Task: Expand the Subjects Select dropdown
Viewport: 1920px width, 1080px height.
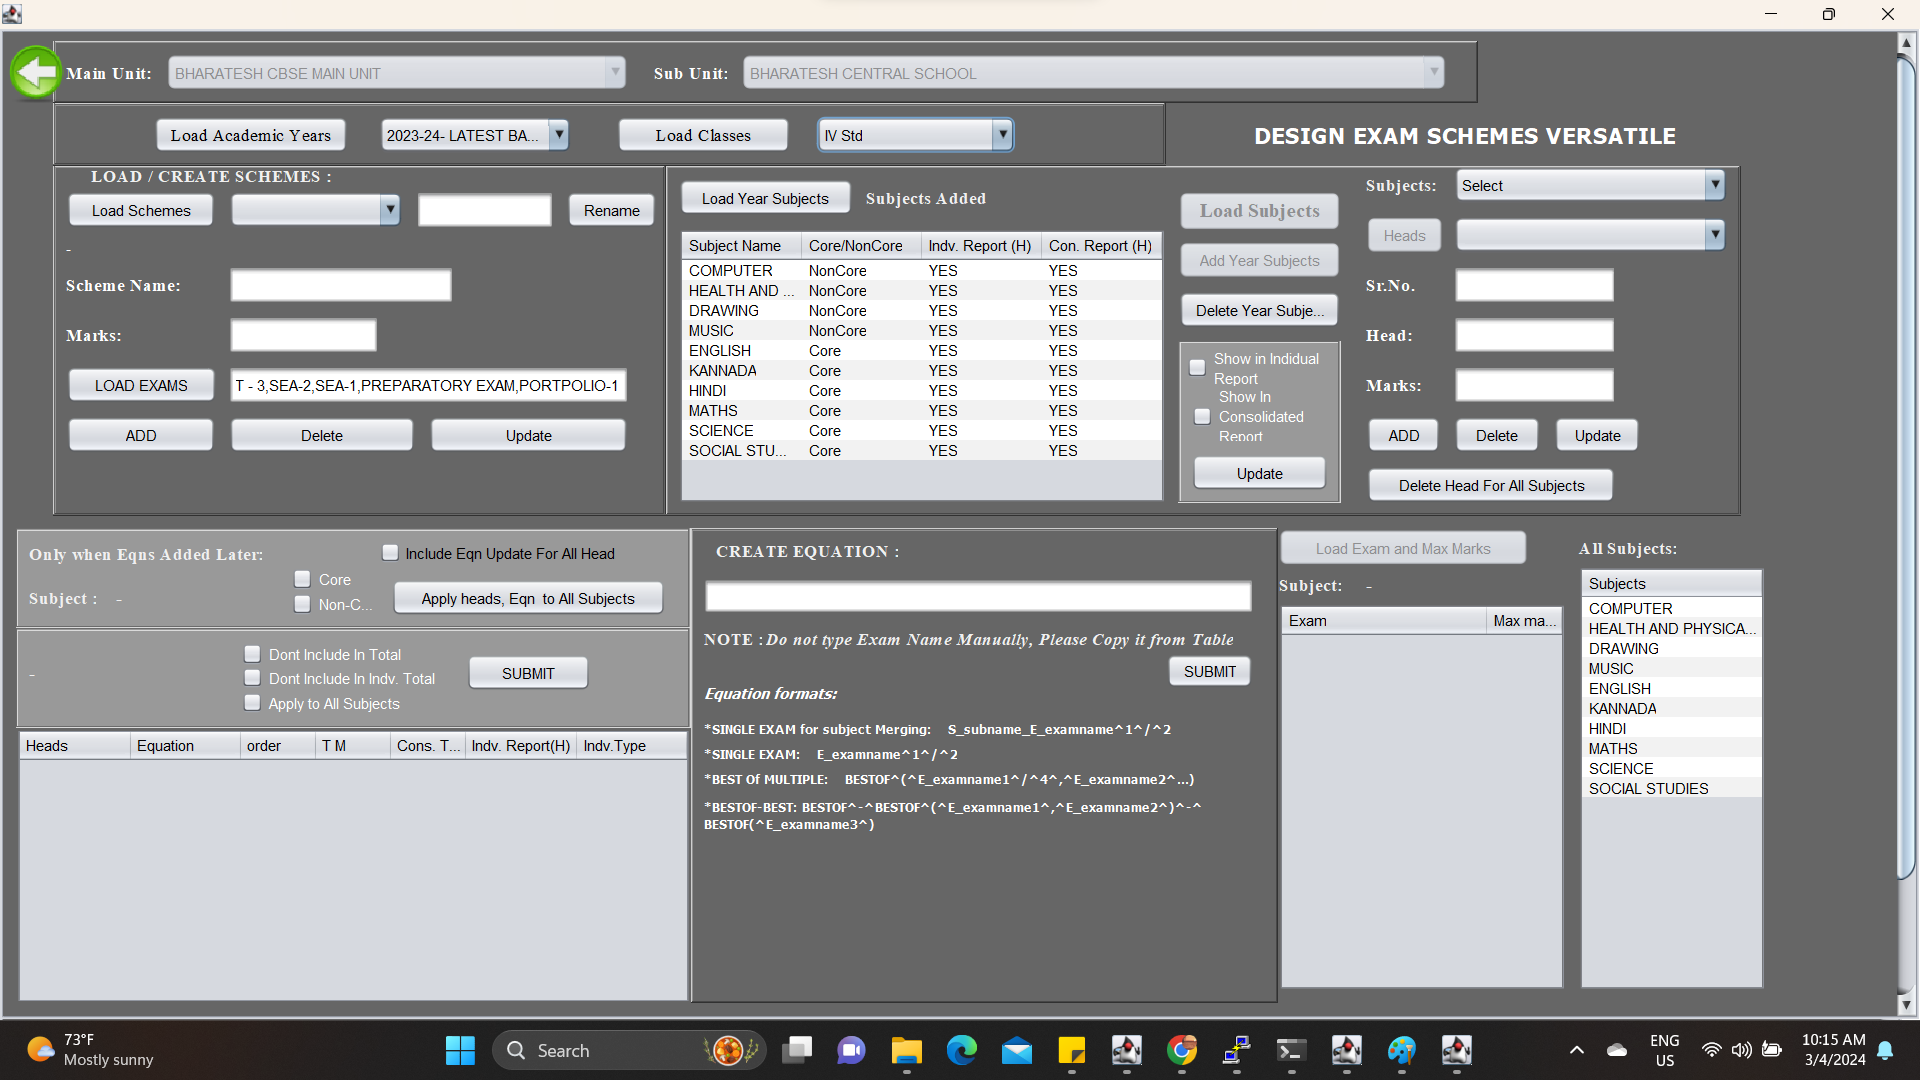Action: [x=1714, y=185]
